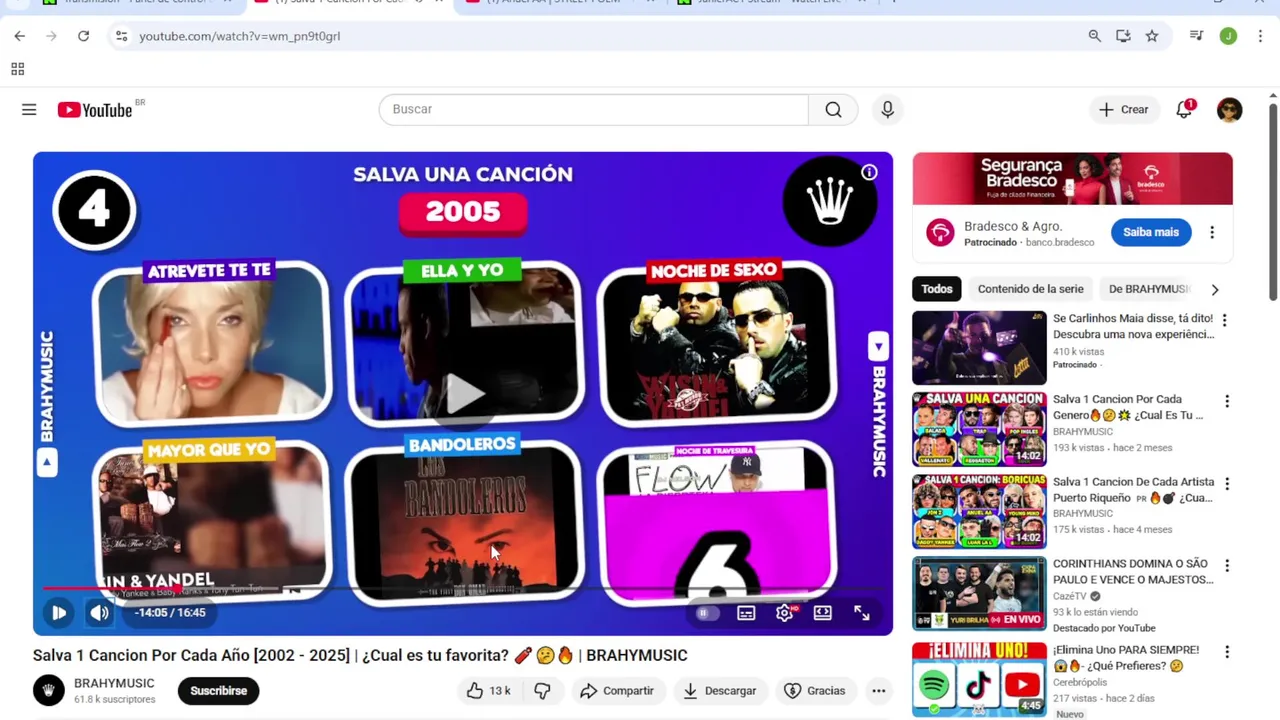The image size is (1280, 720).
Task: Click the address bar URL
Action: (240, 36)
